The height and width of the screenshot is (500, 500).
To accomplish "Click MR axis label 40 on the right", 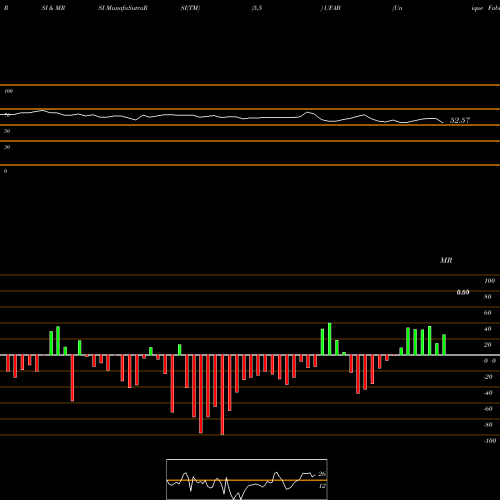I will point(488,329).
